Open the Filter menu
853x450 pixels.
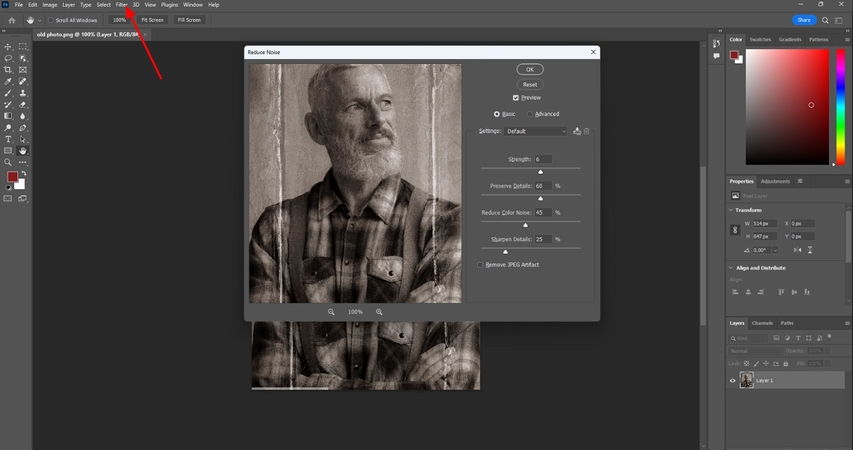pos(121,5)
